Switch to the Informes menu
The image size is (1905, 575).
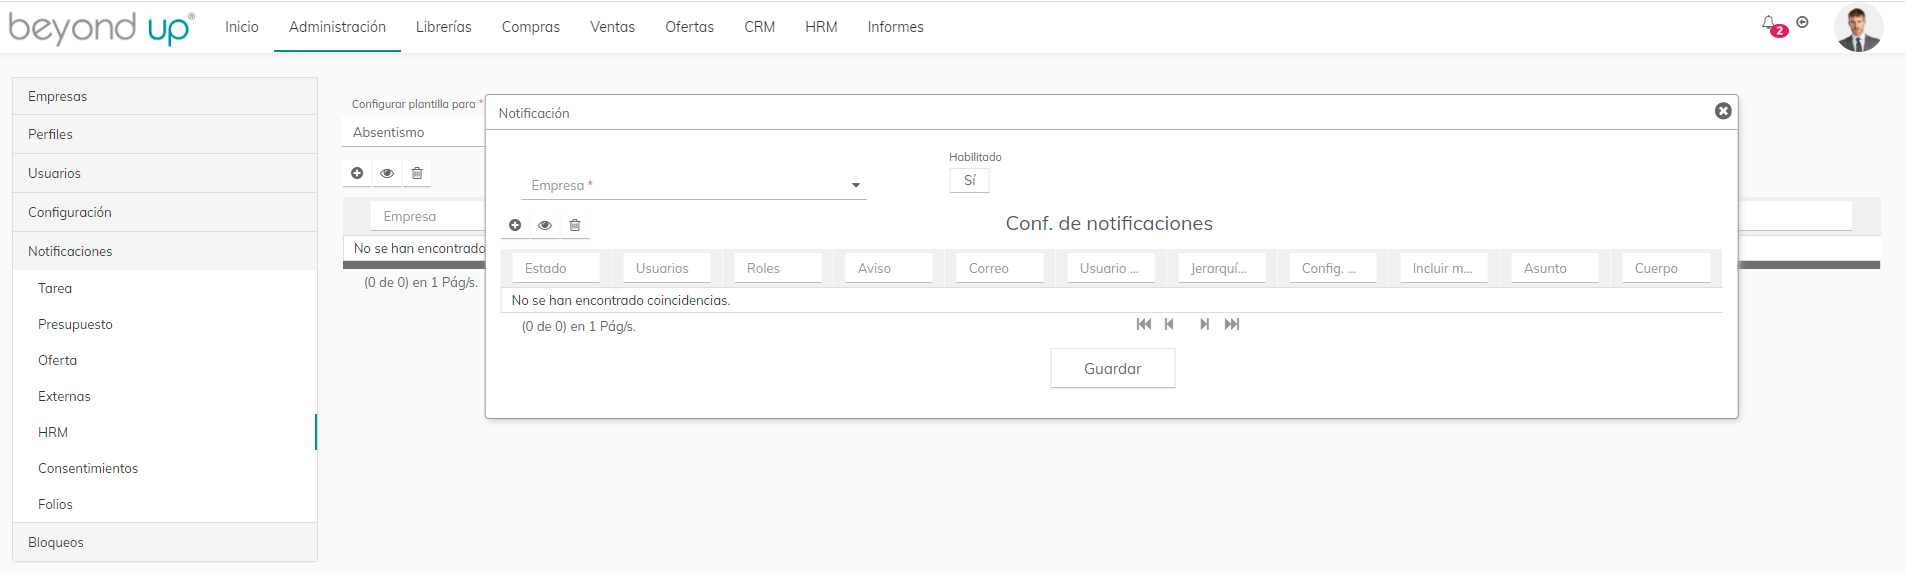895,27
